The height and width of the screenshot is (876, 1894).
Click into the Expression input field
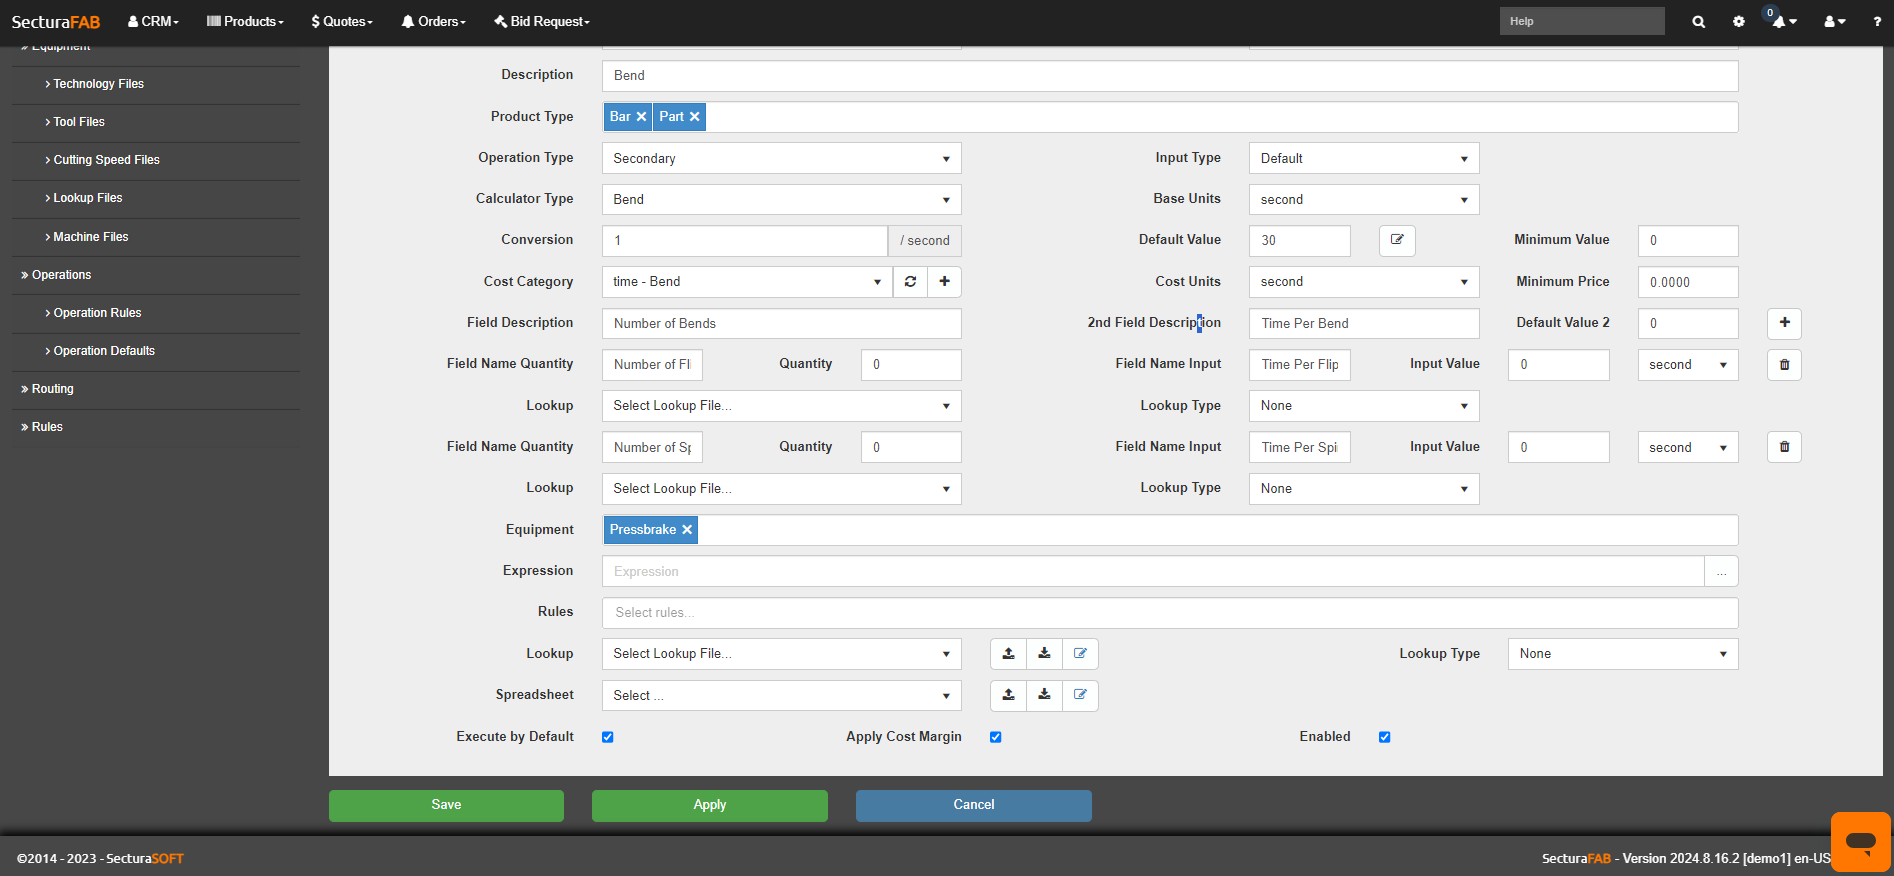tap(1152, 571)
